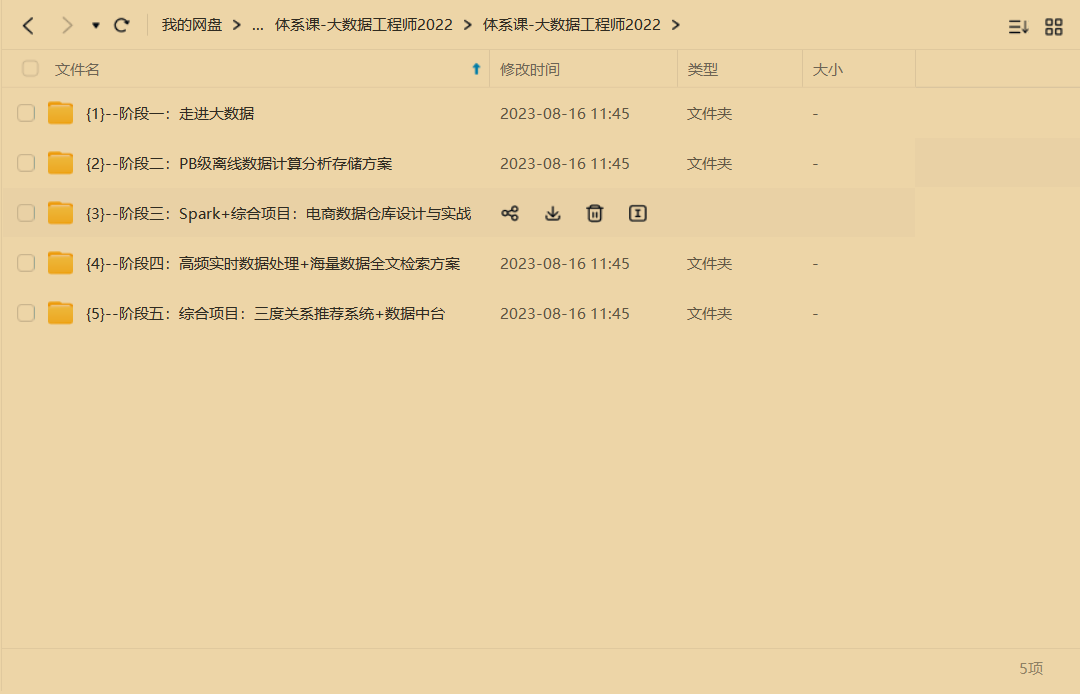Expand the chevron after the last breadcrumb
1080x694 pixels.
click(676, 25)
